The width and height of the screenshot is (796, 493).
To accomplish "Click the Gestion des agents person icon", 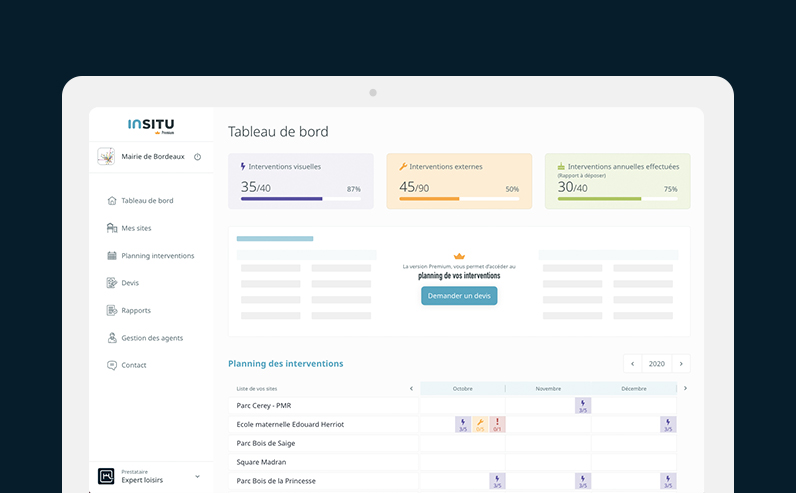I will [112, 338].
